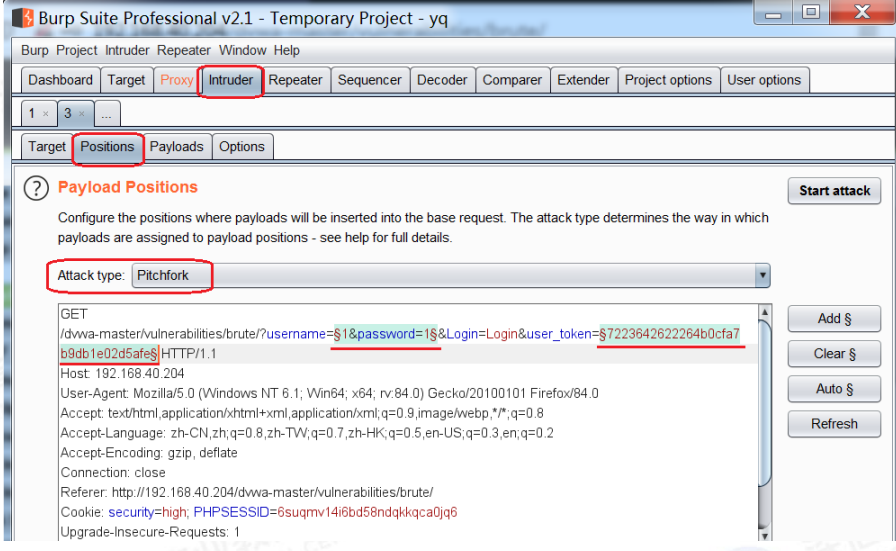Image resolution: width=896 pixels, height=551 pixels.
Task: Open the Decoder tab
Action: tap(442, 80)
